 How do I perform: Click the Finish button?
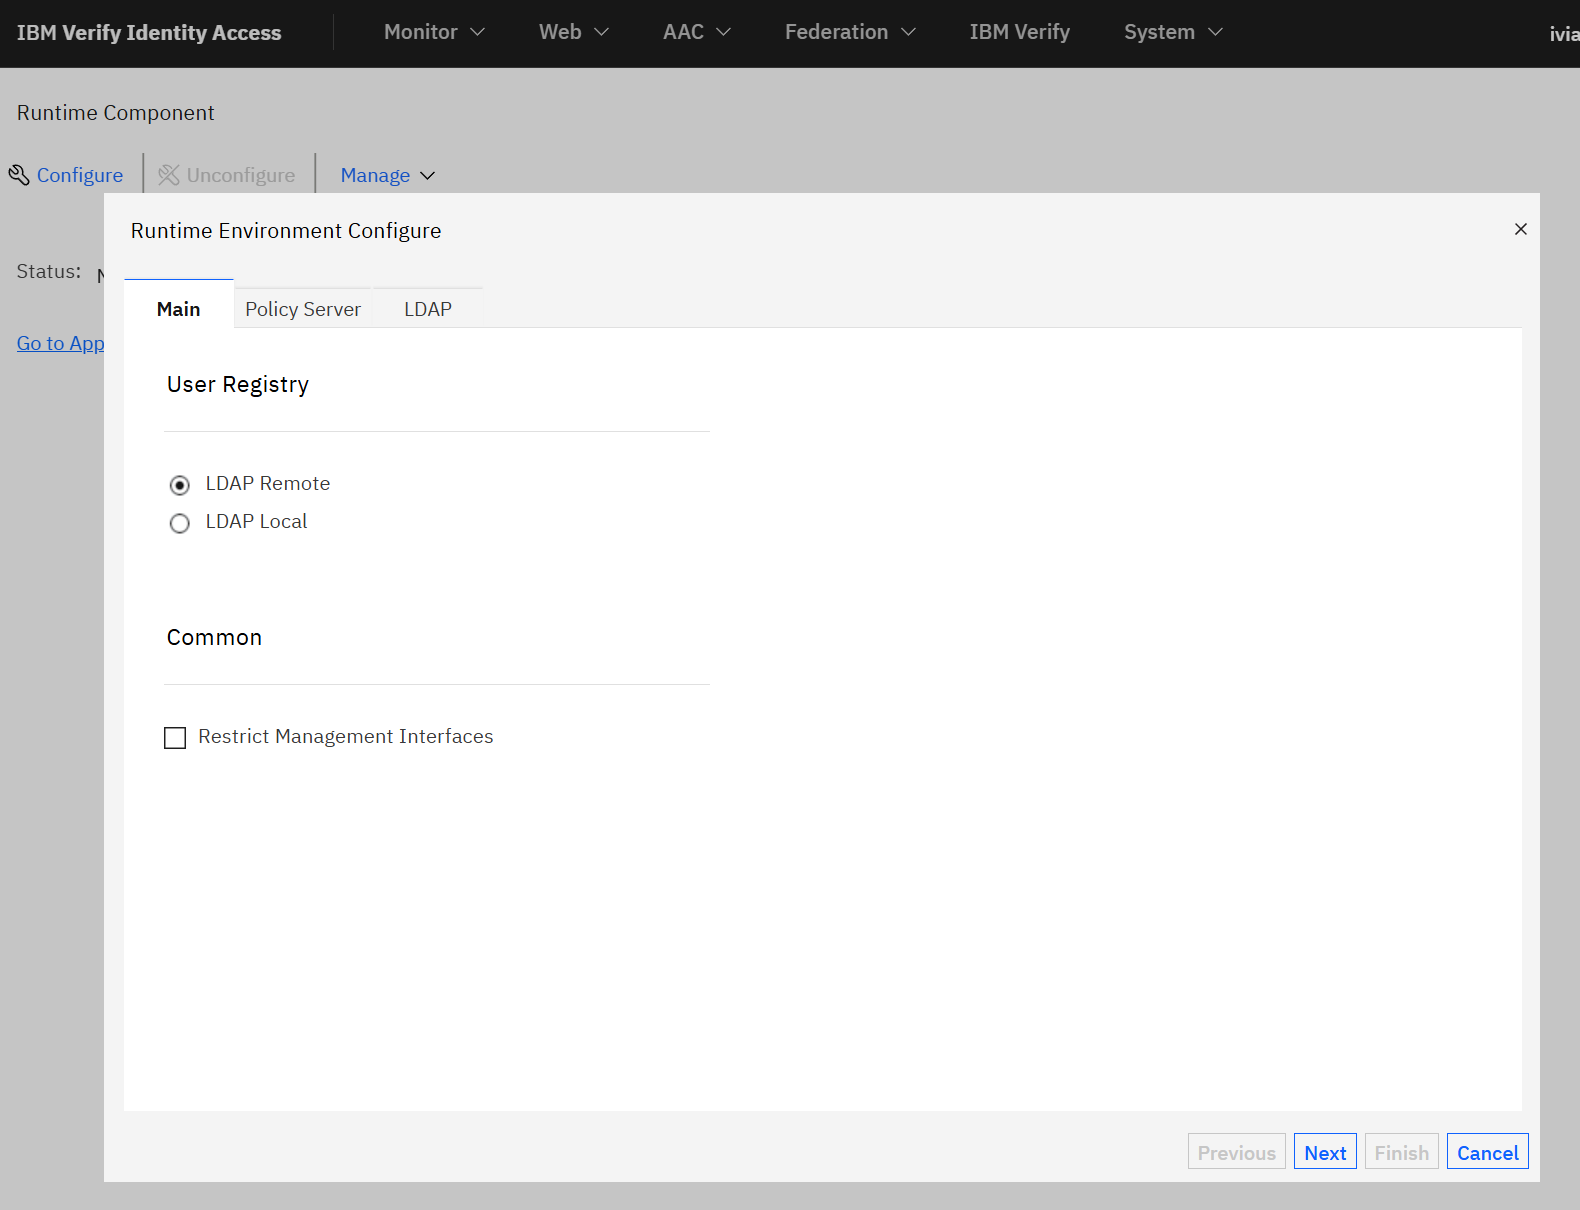(1401, 1152)
